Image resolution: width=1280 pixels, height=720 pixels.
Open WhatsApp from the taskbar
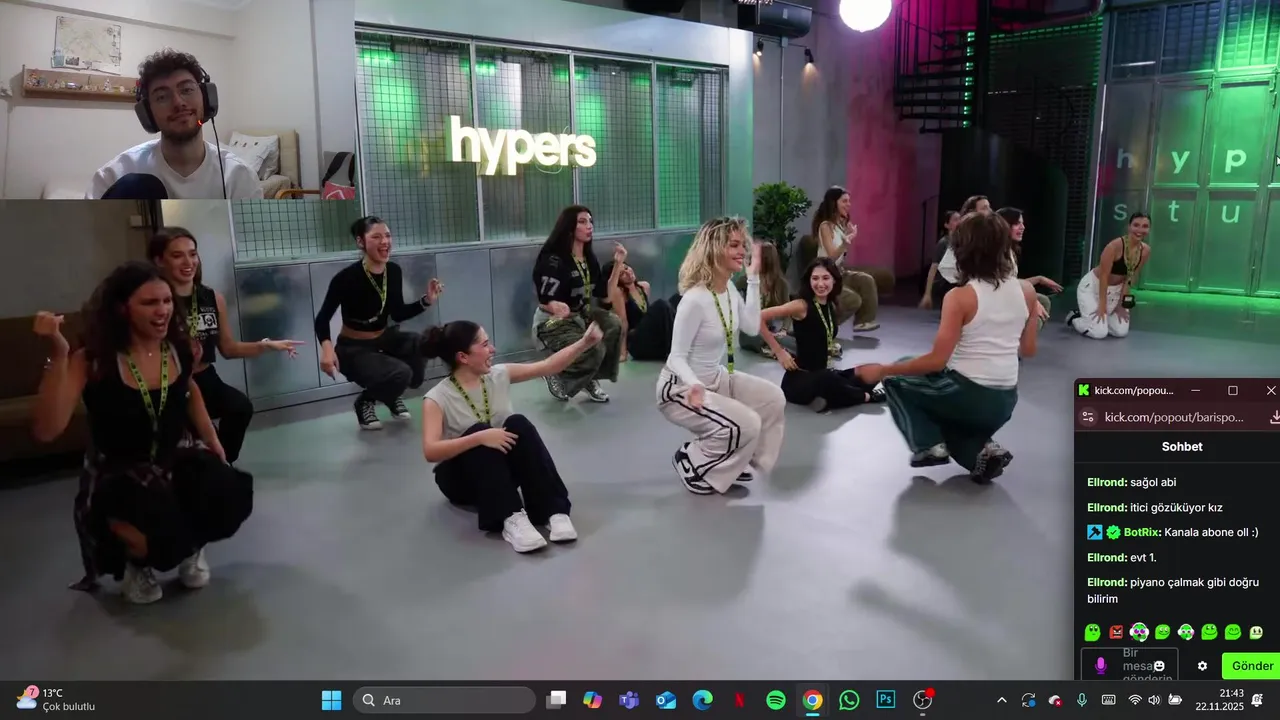tap(849, 700)
